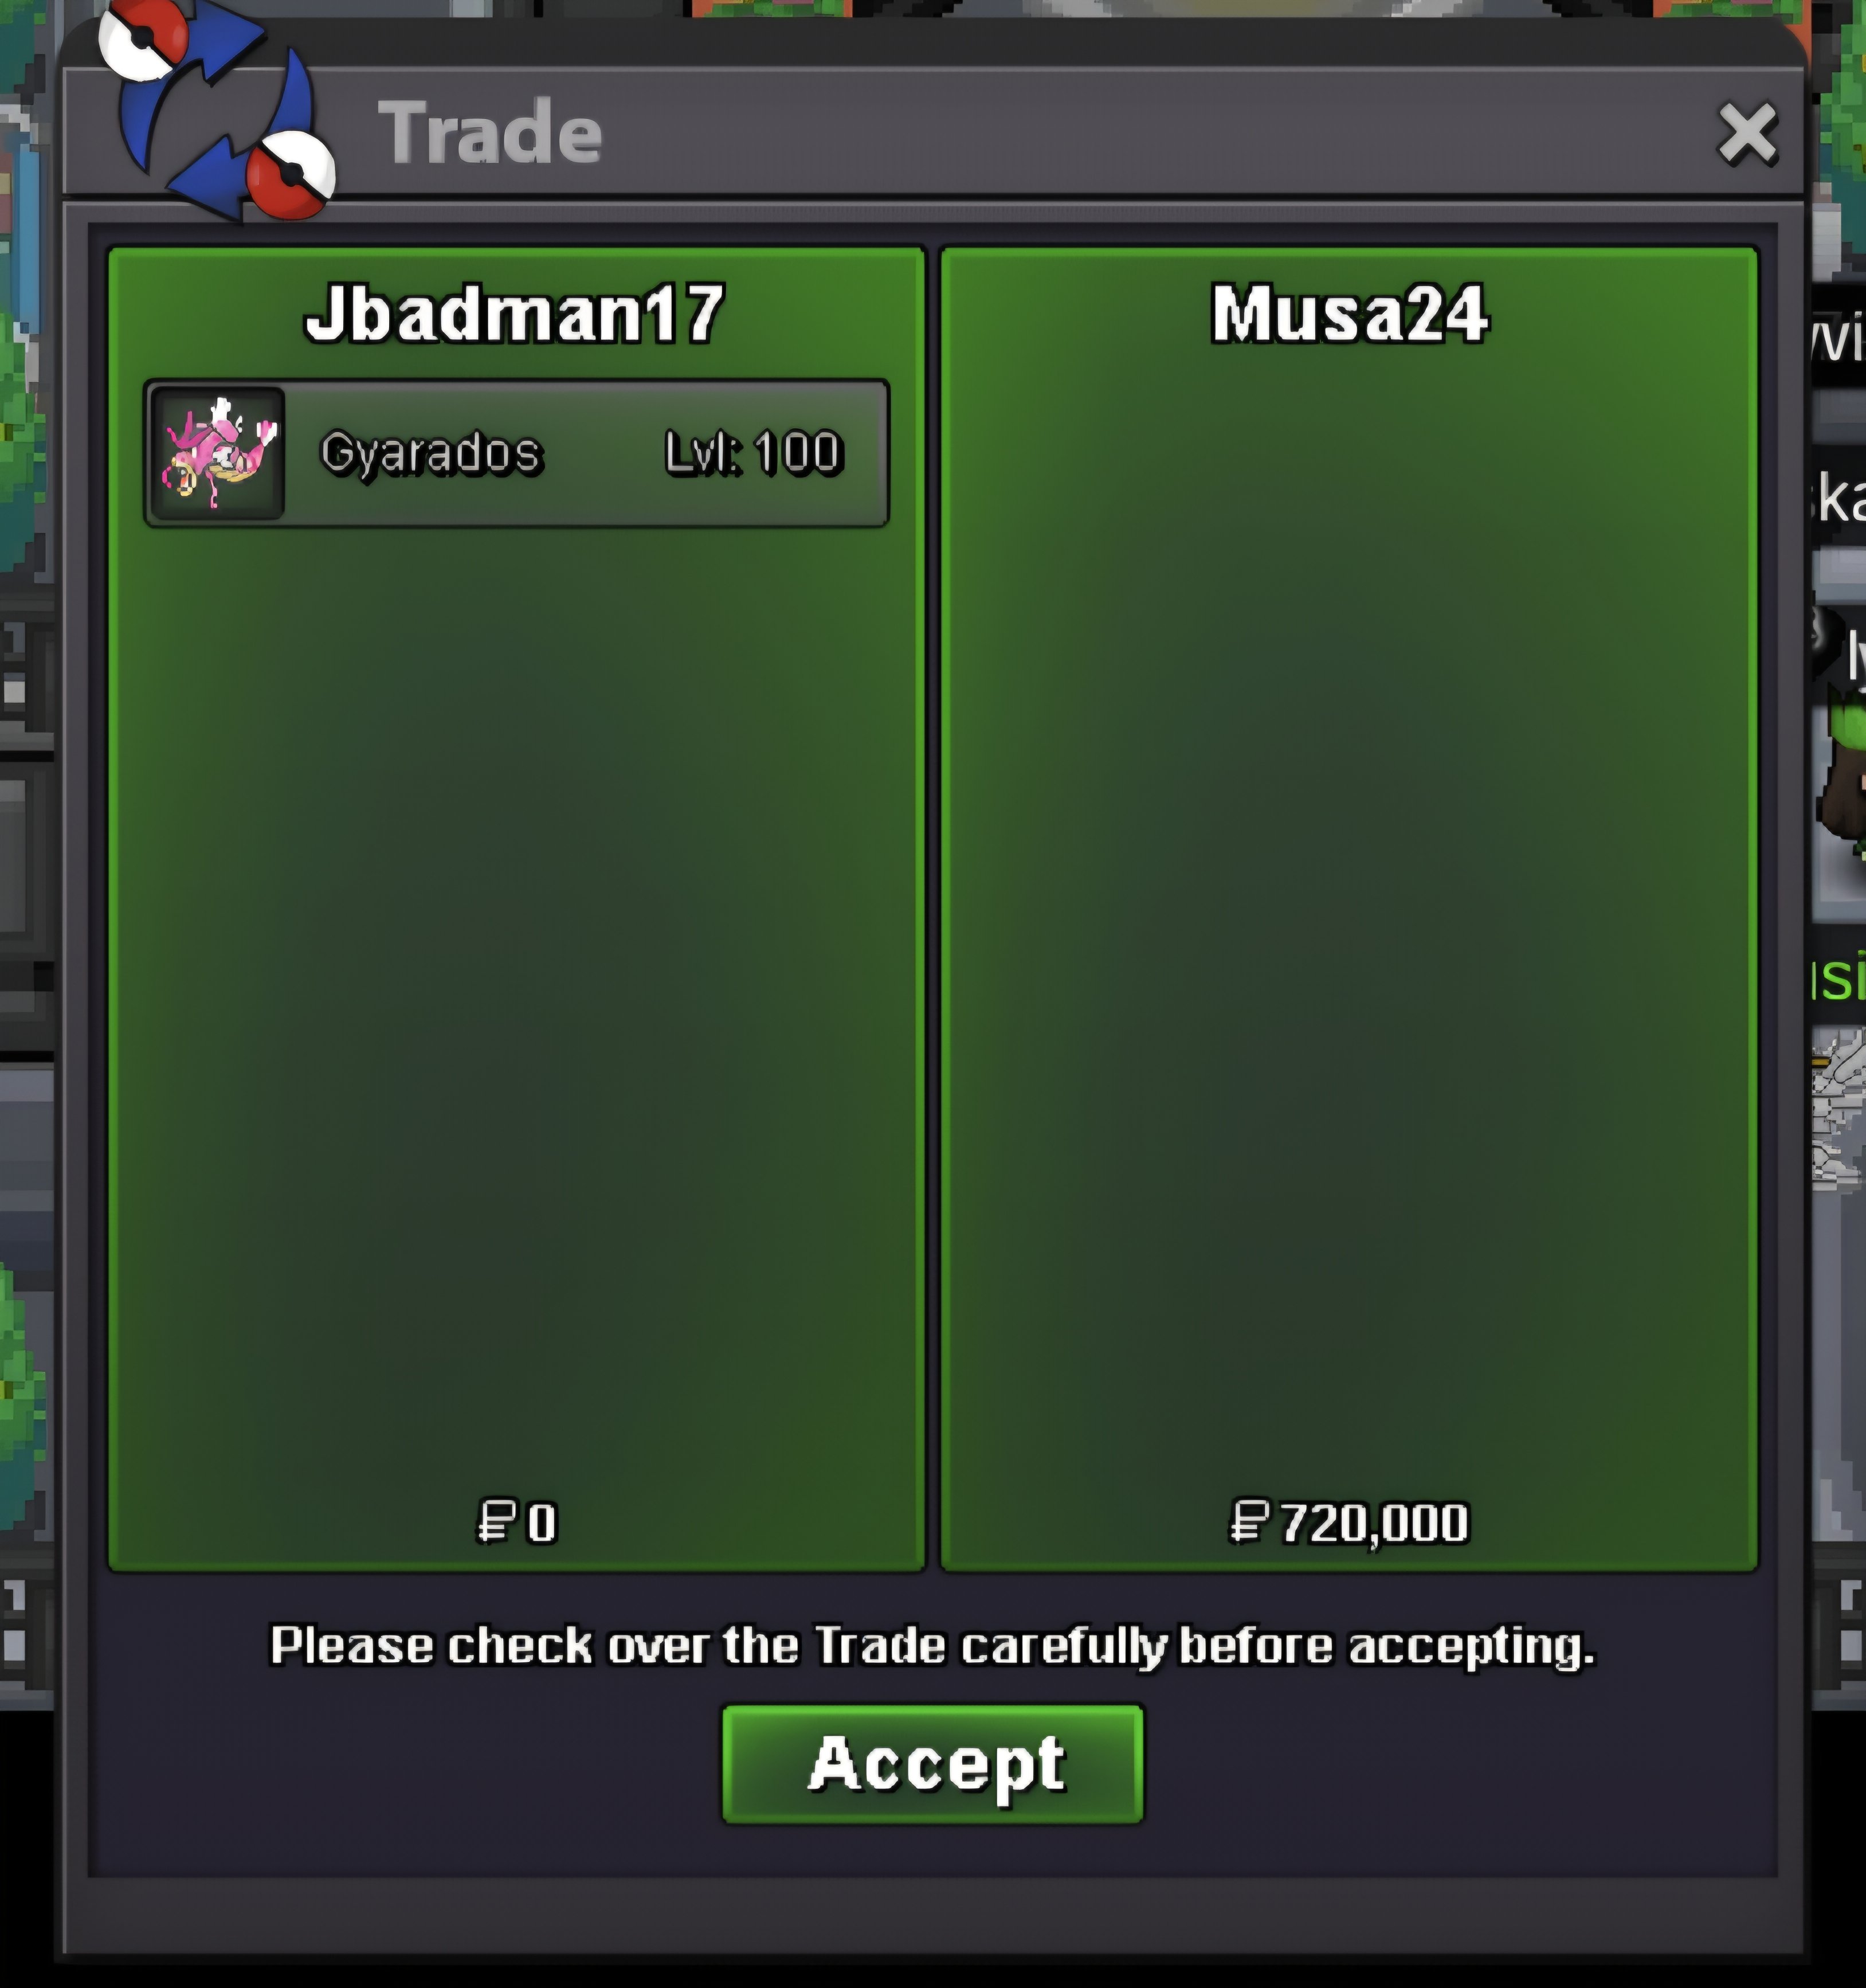
Task: Click the Jbadman17 player name header
Action: [x=514, y=314]
